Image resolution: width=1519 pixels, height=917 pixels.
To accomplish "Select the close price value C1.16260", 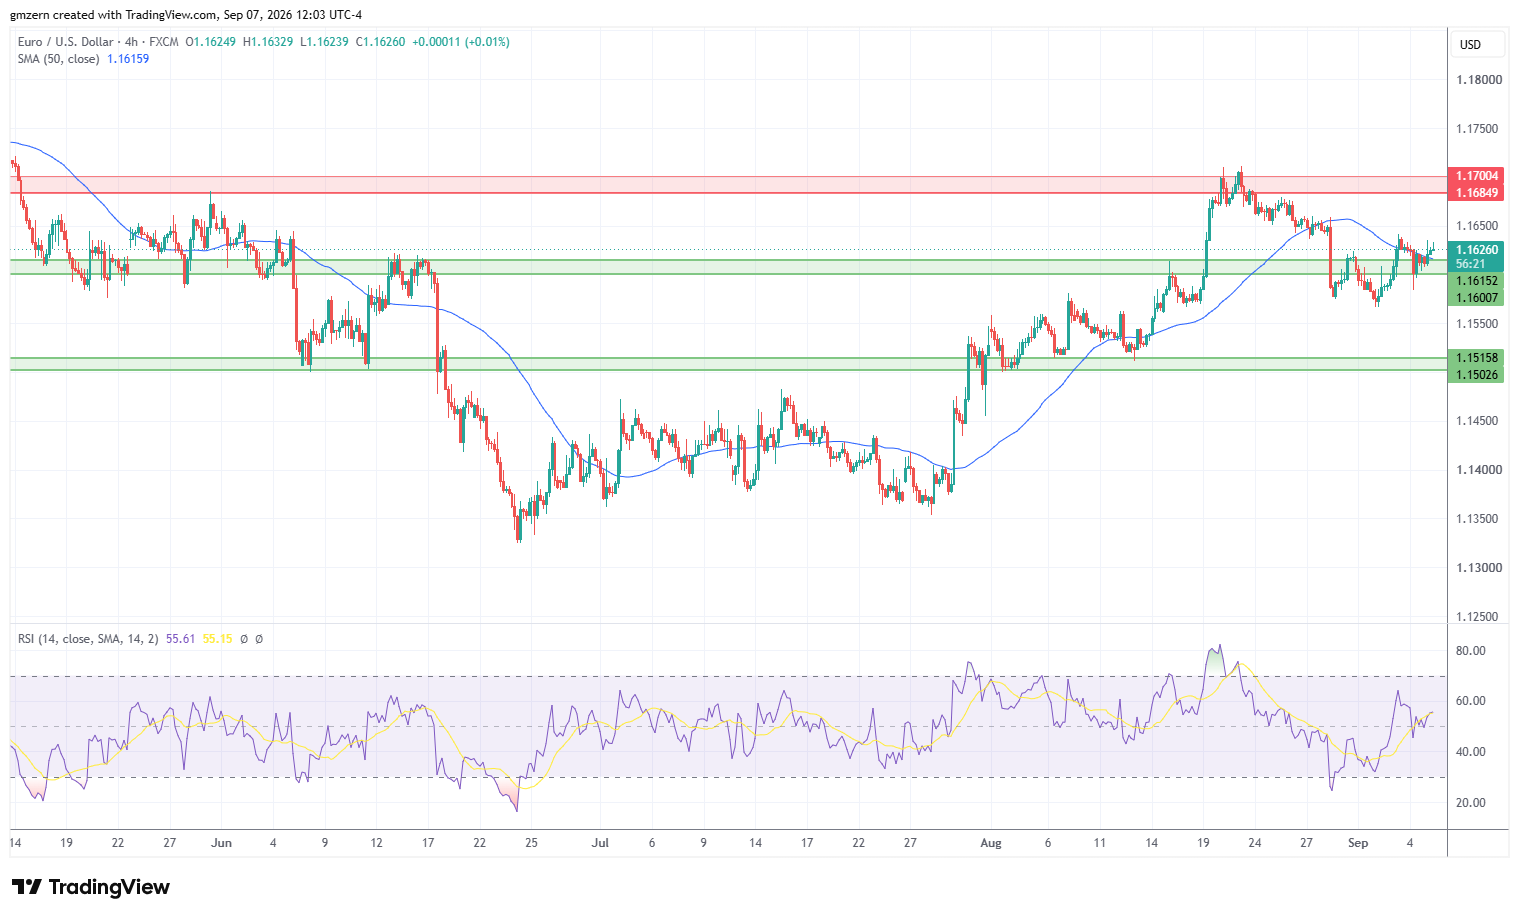I will coord(380,42).
